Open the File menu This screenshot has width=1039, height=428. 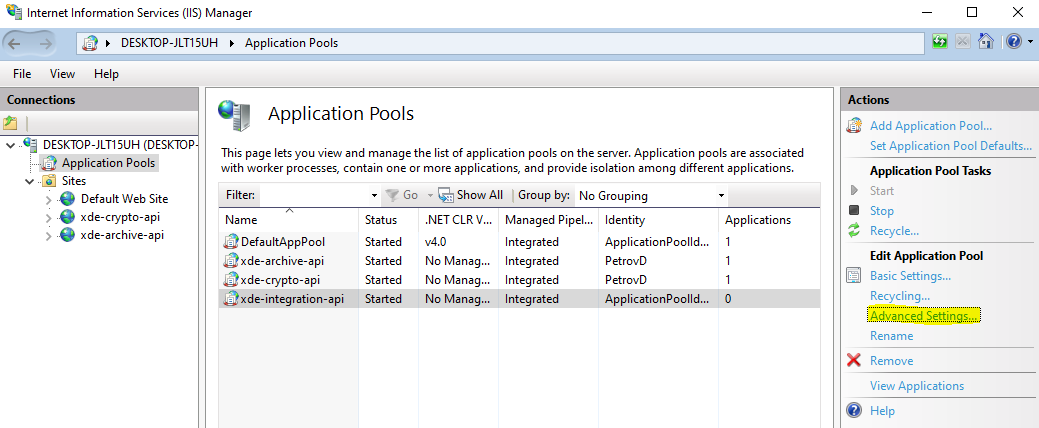point(22,74)
